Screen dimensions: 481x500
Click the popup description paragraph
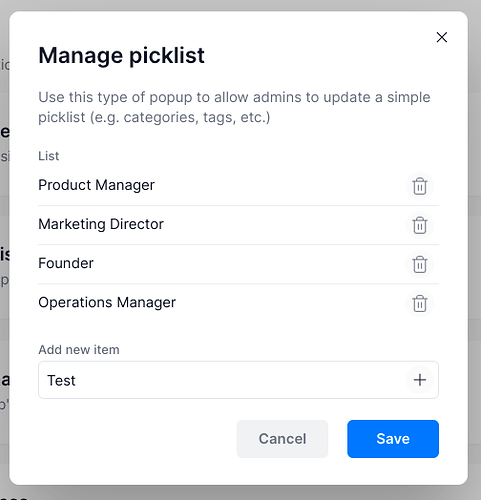tap(234, 107)
